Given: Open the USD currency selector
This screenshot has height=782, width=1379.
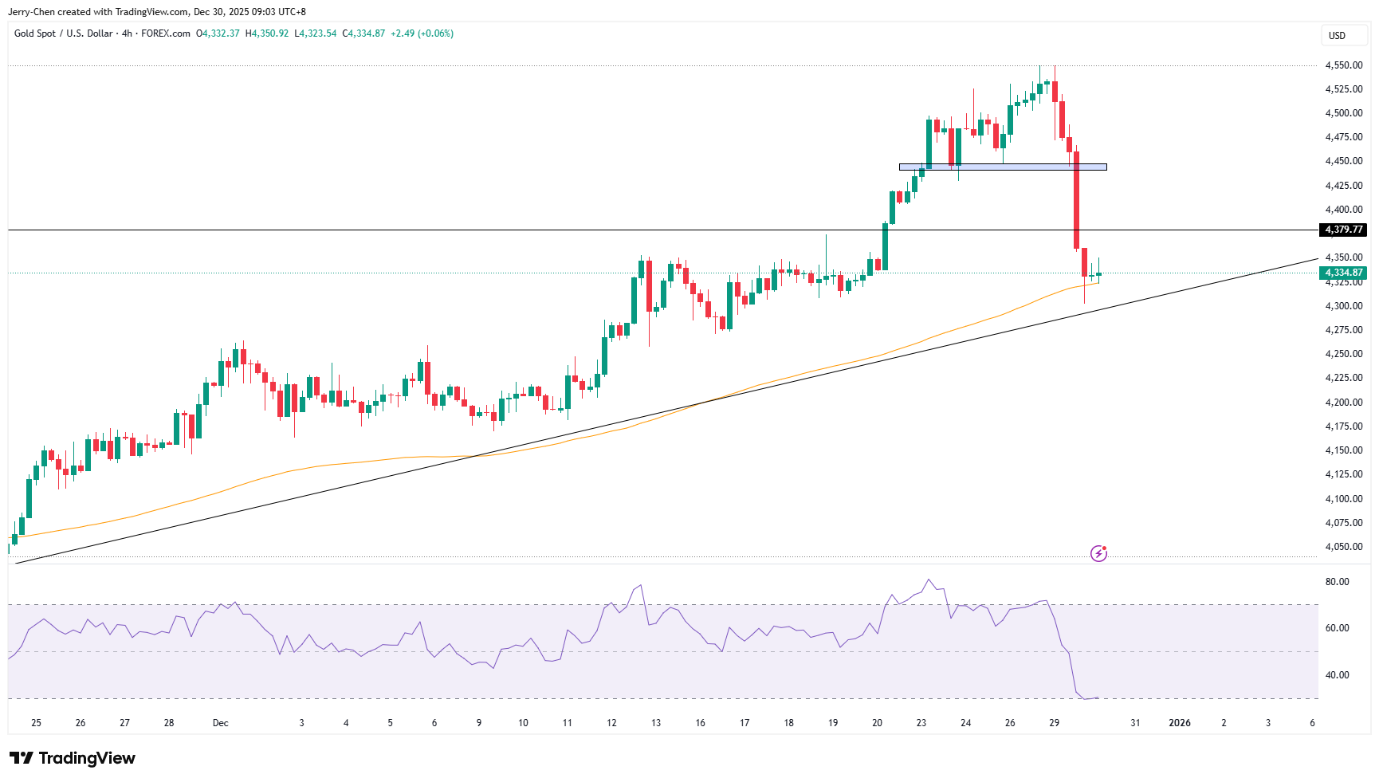Looking at the screenshot, I should point(1336,36).
